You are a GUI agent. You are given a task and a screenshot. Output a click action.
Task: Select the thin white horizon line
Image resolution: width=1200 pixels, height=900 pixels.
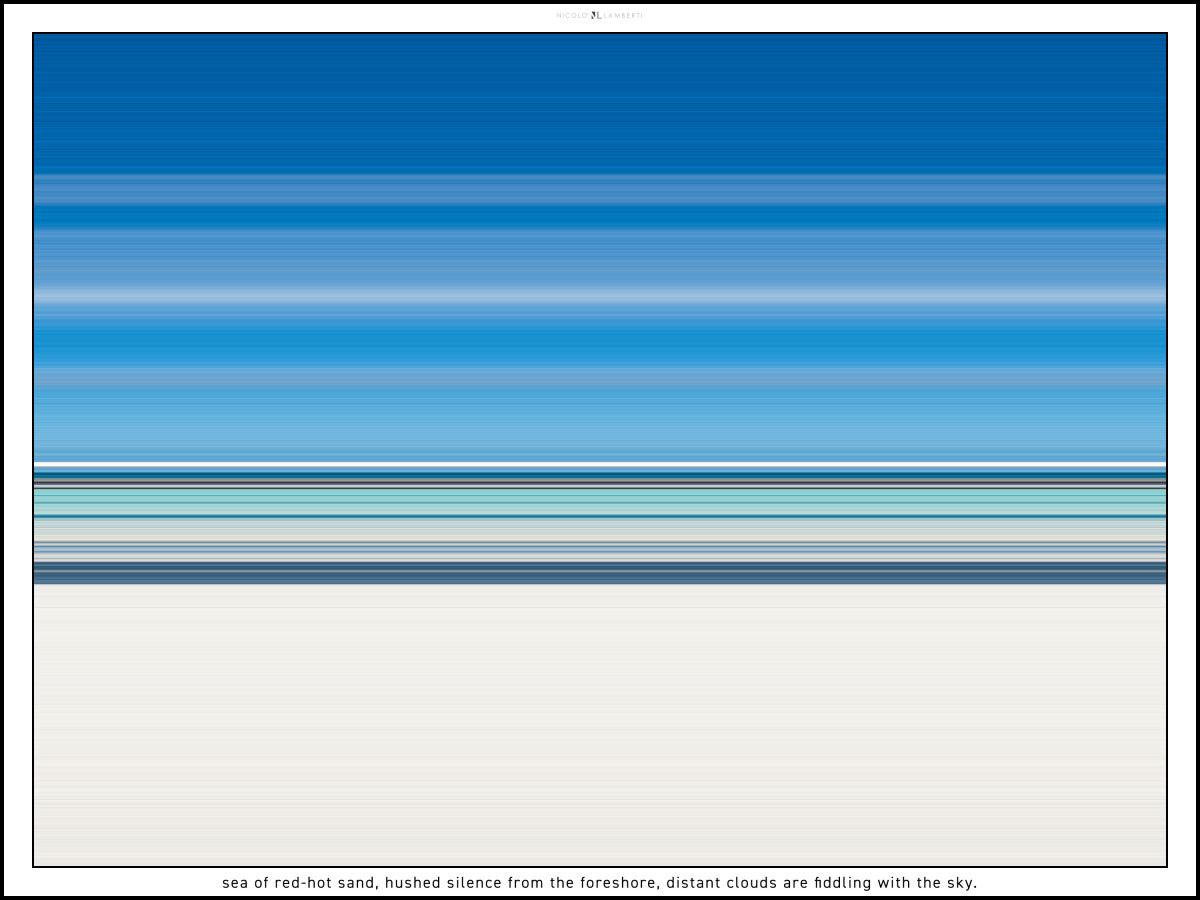point(600,464)
